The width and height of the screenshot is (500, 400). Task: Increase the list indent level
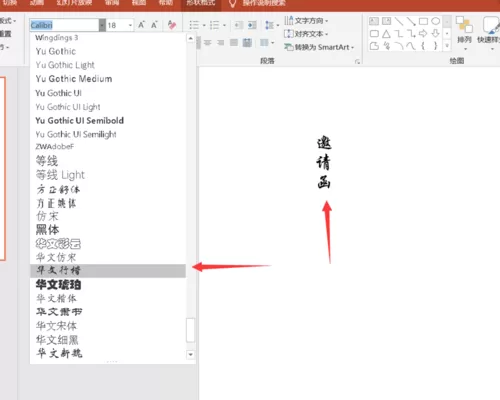point(252,25)
